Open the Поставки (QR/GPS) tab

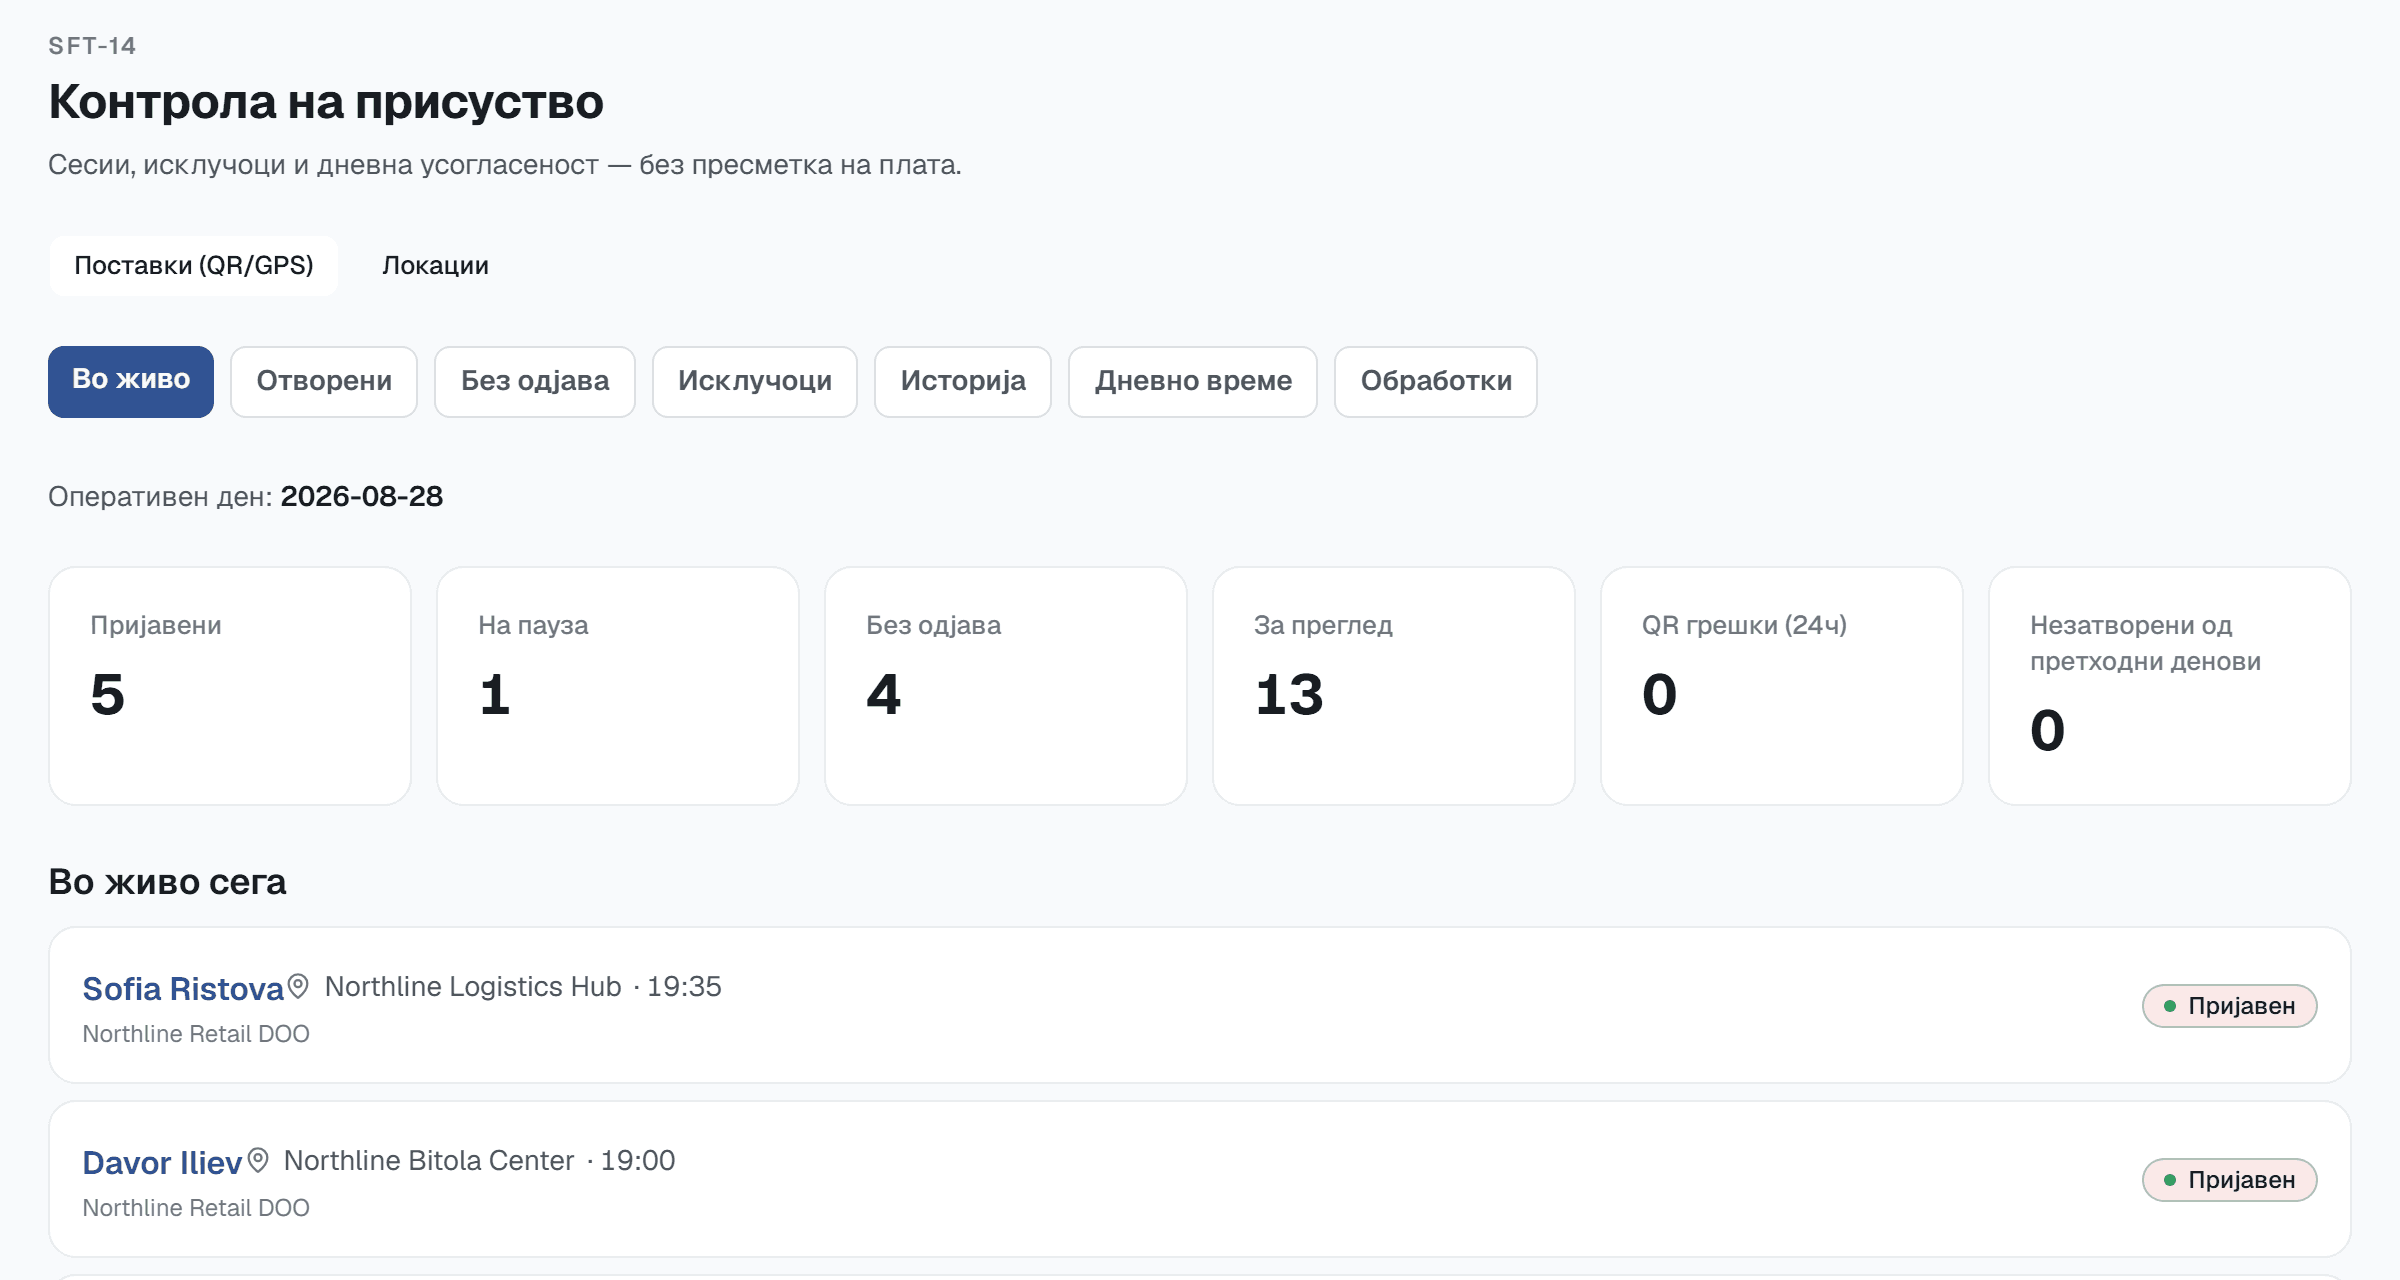pos(194,266)
